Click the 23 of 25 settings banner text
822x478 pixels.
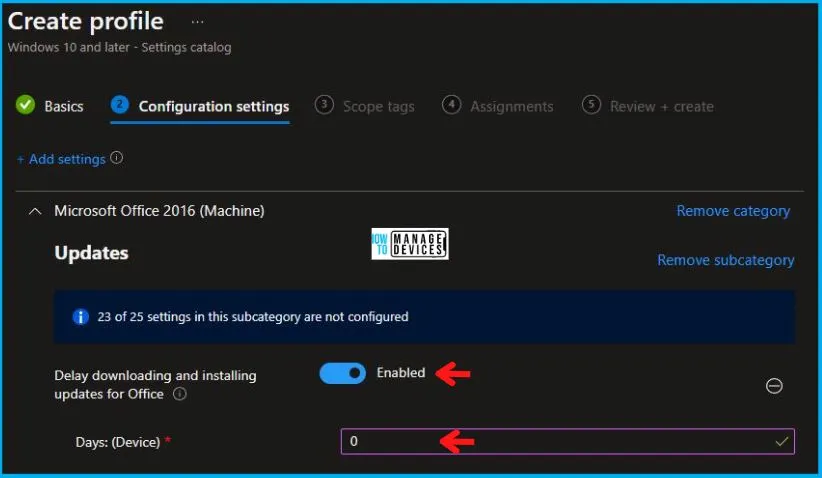[x=253, y=317]
